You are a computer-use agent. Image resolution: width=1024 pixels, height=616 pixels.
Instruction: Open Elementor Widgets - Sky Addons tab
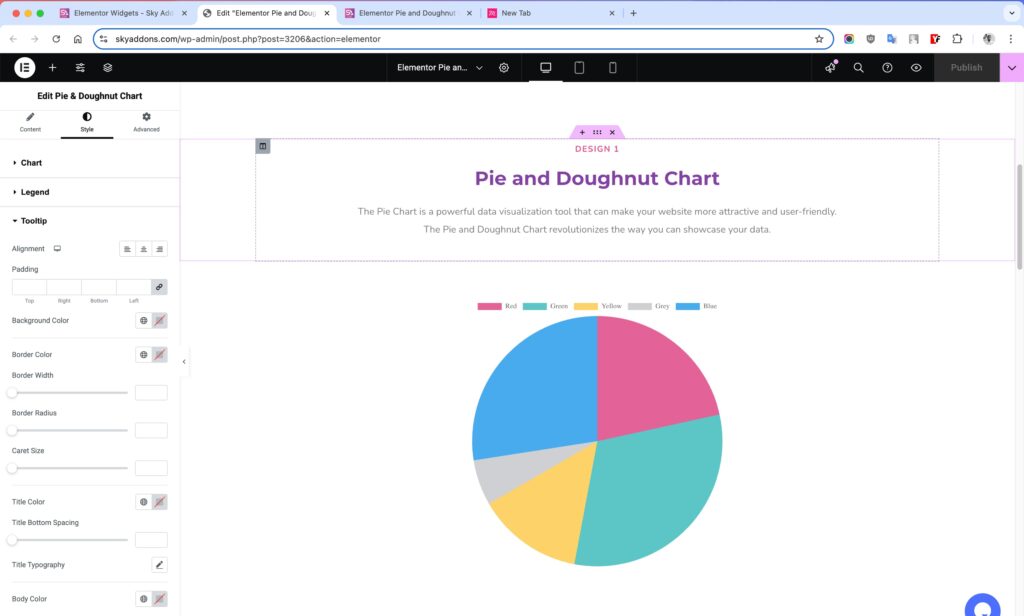(123, 13)
